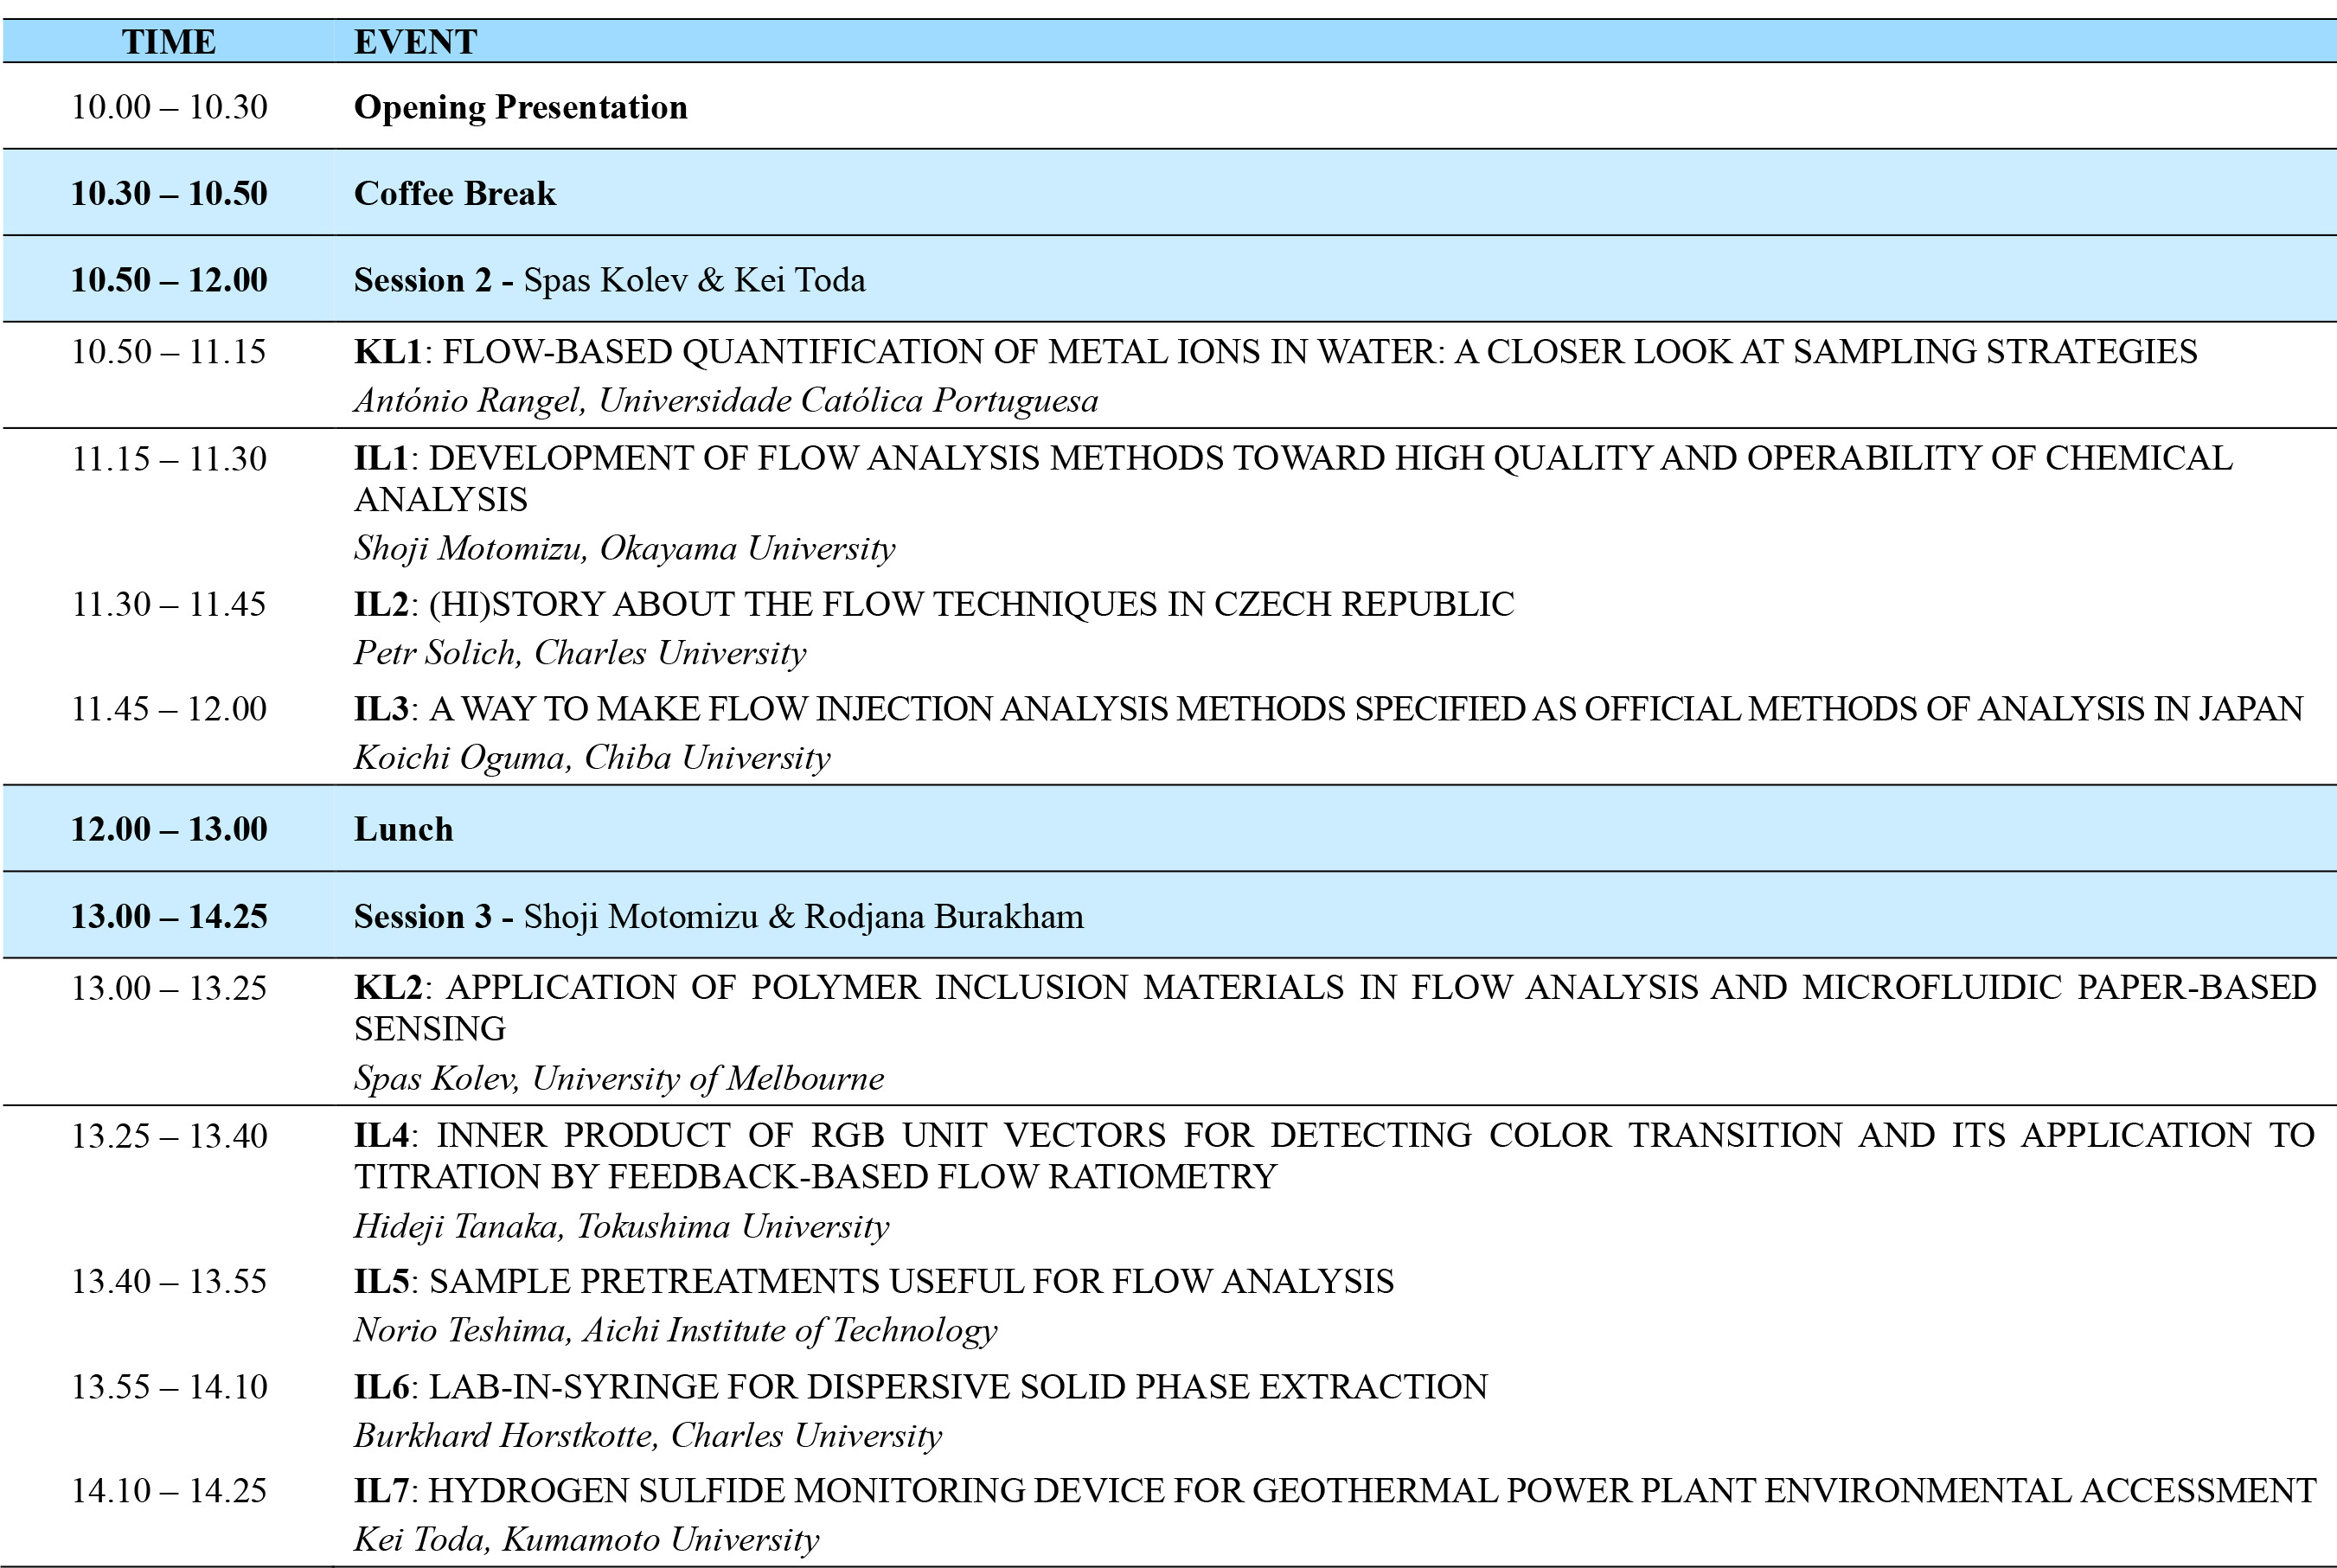Select IL3 official methods in Japan title

click(x=1327, y=709)
